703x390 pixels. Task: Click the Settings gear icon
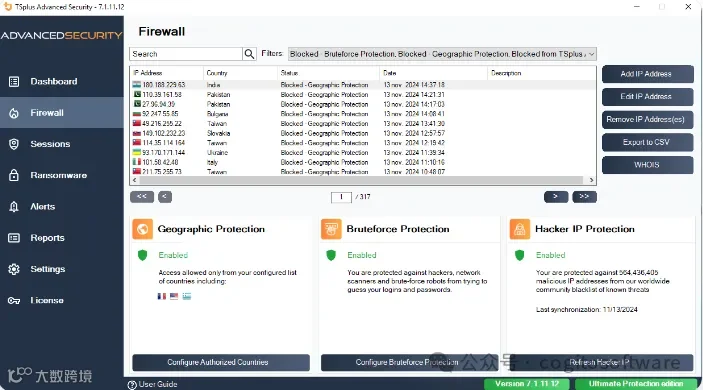click(14, 269)
